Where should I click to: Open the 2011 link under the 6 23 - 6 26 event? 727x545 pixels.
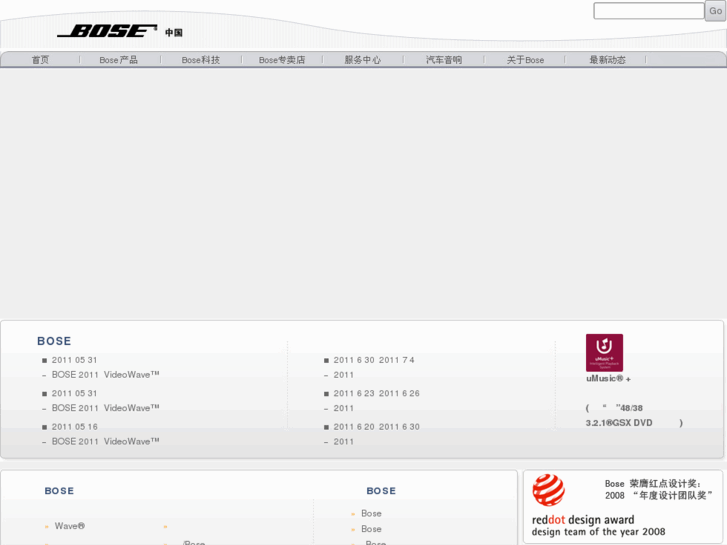click(344, 408)
